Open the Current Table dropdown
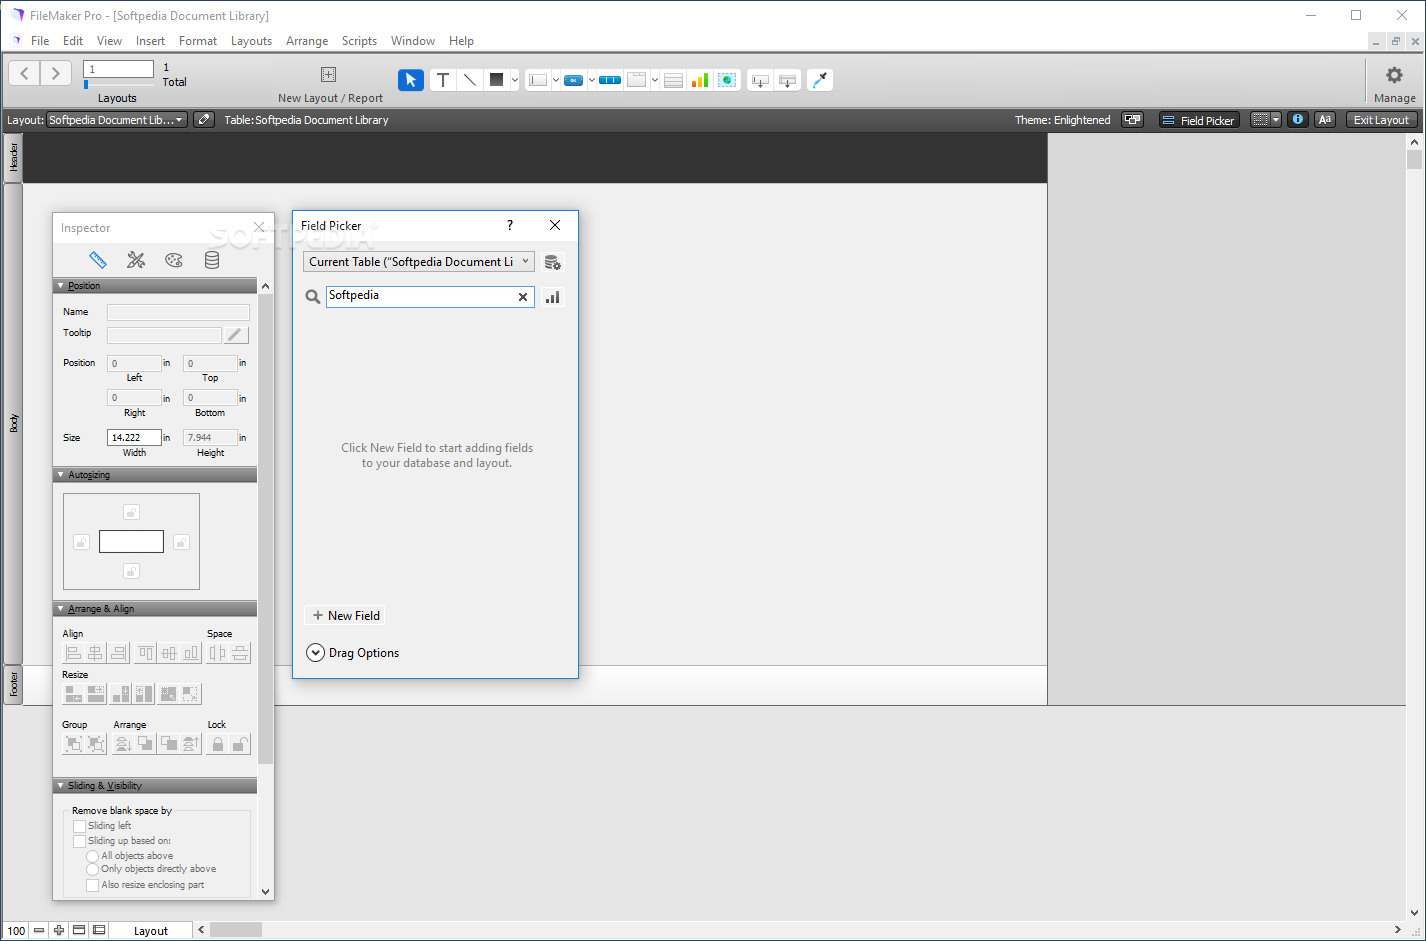The width and height of the screenshot is (1426, 941). point(419,262)
